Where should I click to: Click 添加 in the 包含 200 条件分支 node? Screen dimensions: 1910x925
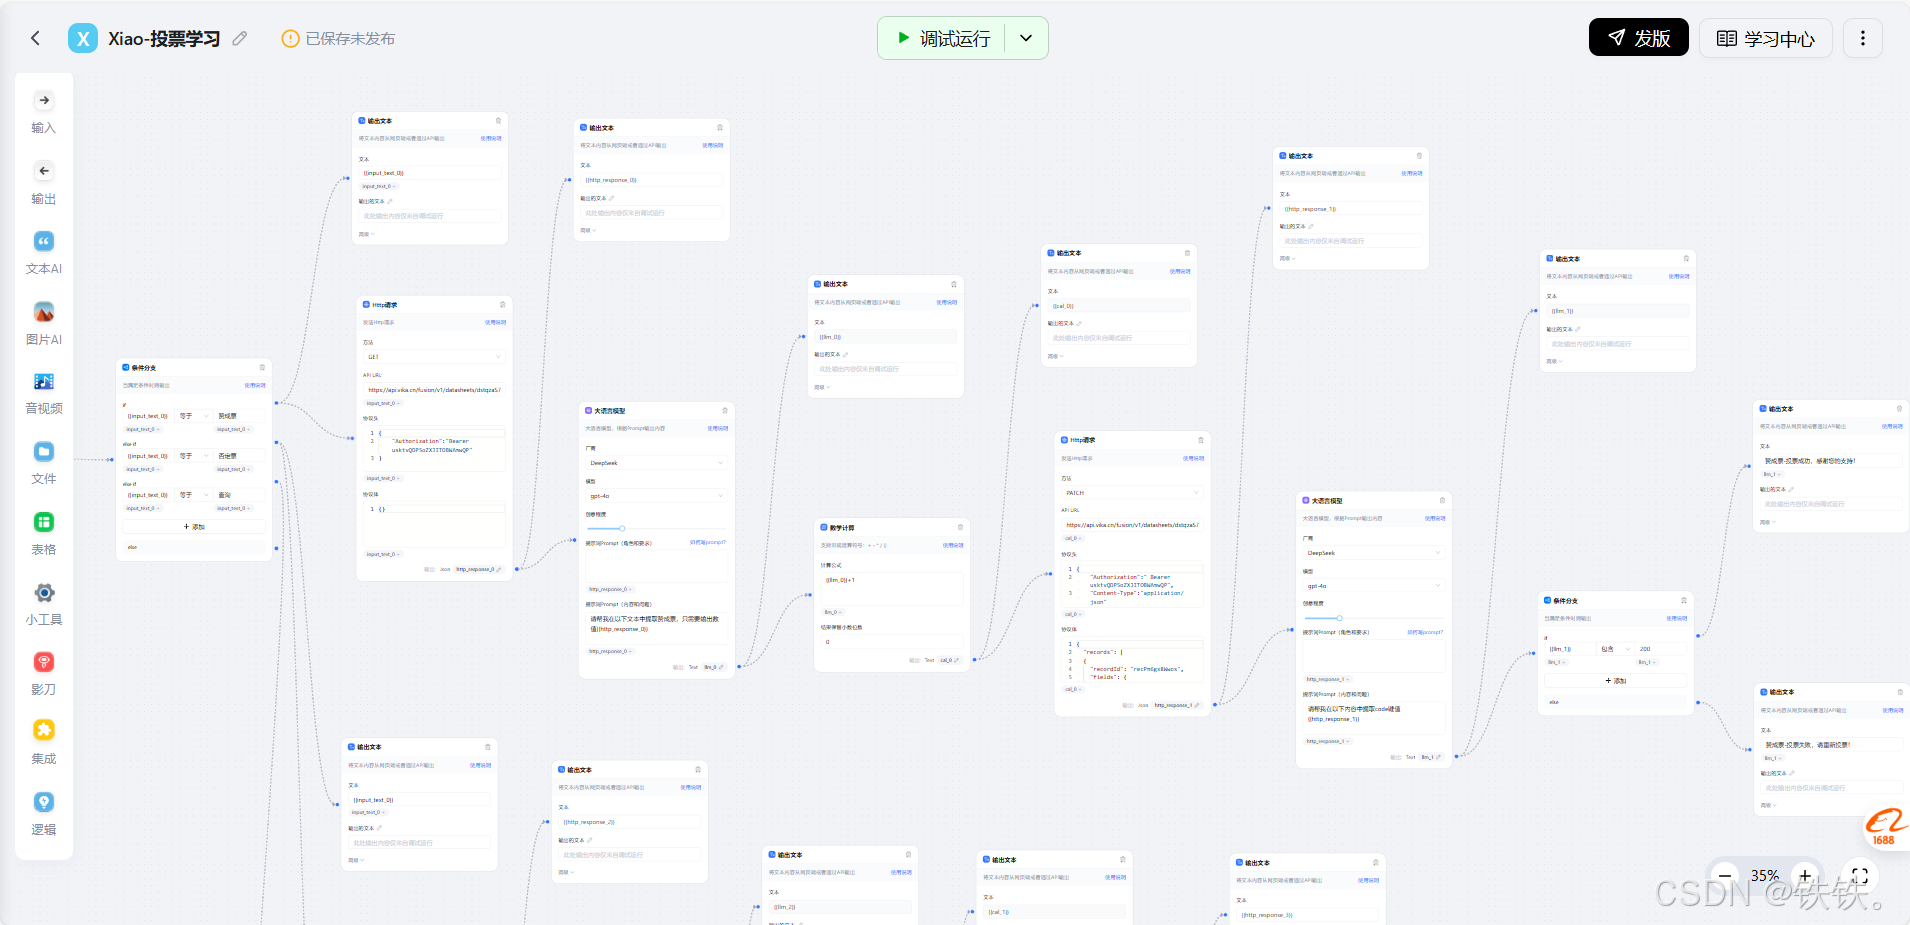[1615, 680]
